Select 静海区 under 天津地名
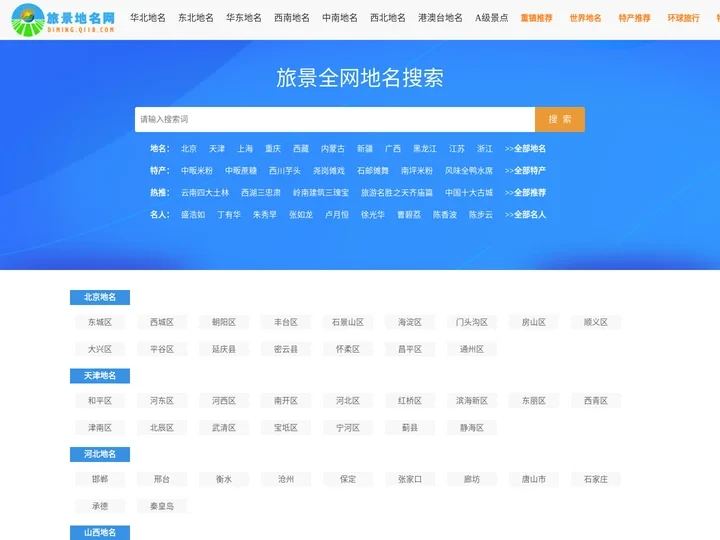The image size is (720, 540). [x=472, y=428]
